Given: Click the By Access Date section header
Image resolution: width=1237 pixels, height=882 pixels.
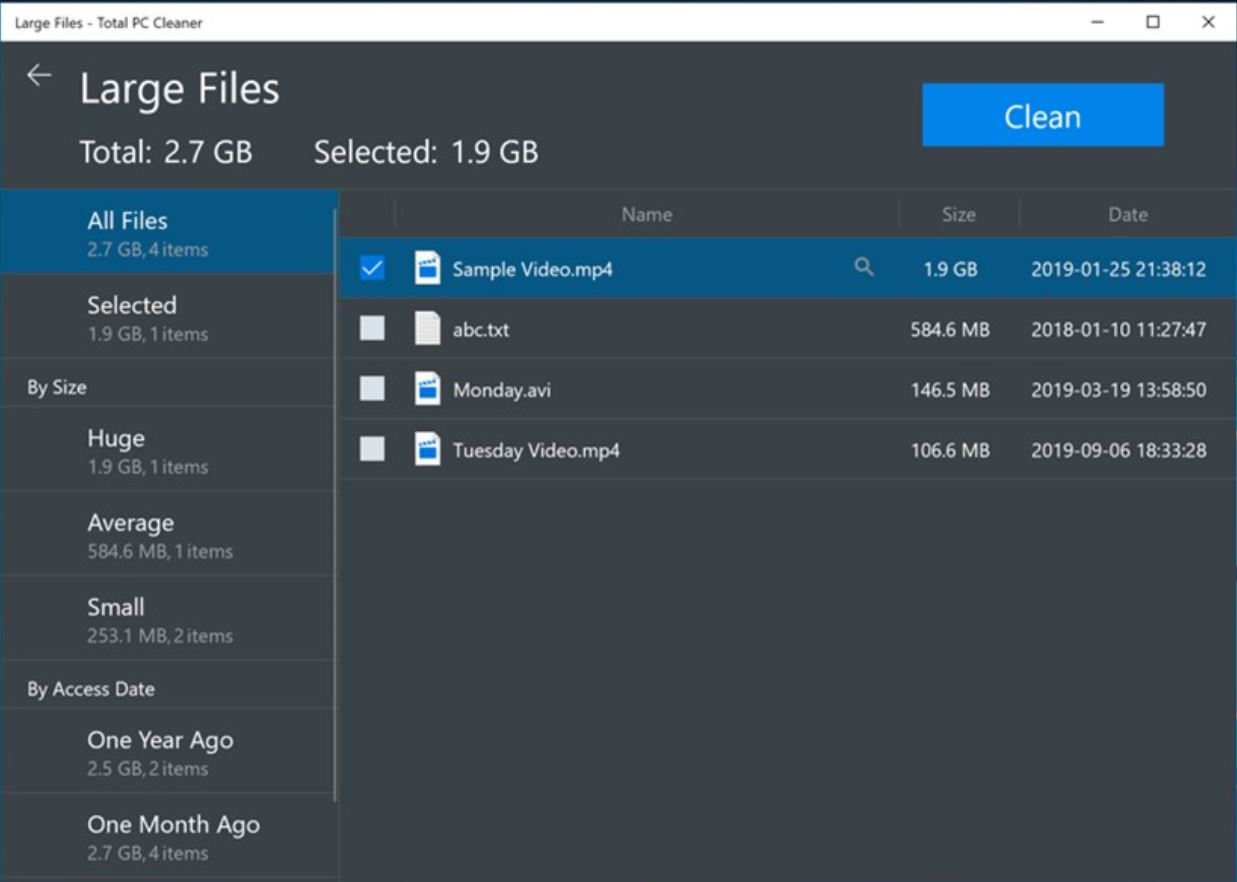Looking at the screenshot, I should (x=91, y=689).
